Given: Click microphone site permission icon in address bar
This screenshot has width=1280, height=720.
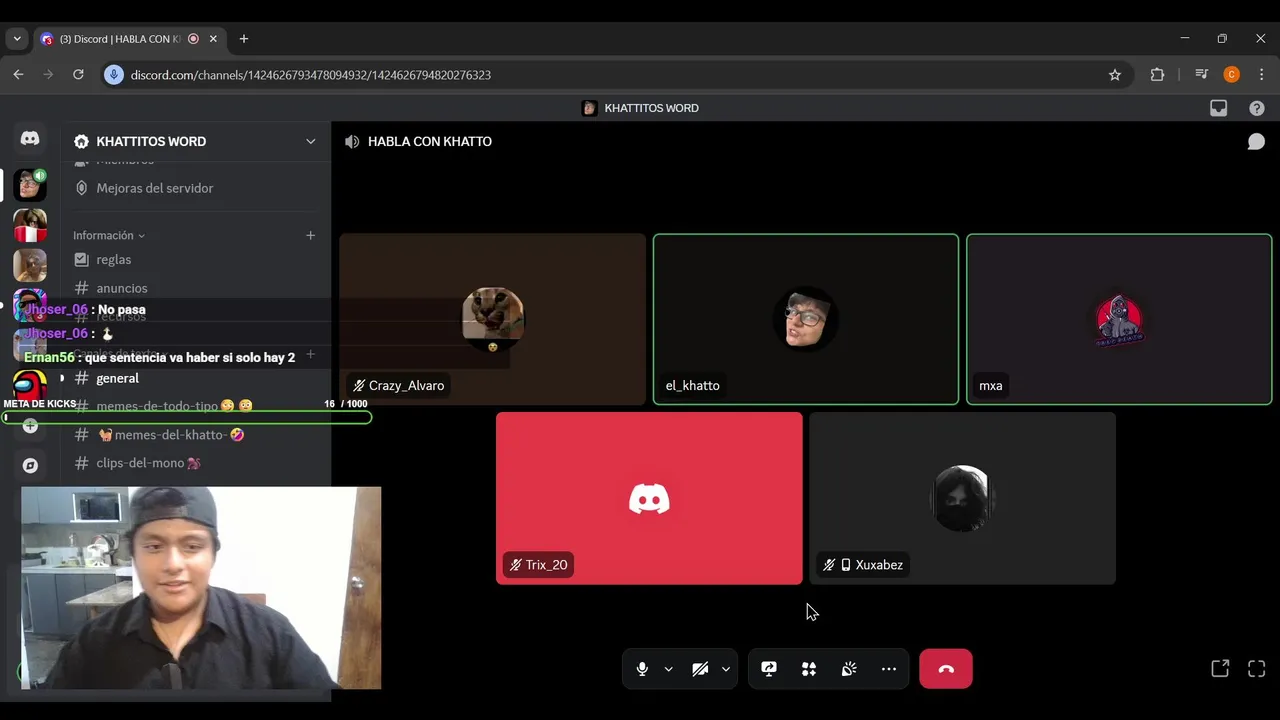Looking at the screenshot, I should 113,75.
